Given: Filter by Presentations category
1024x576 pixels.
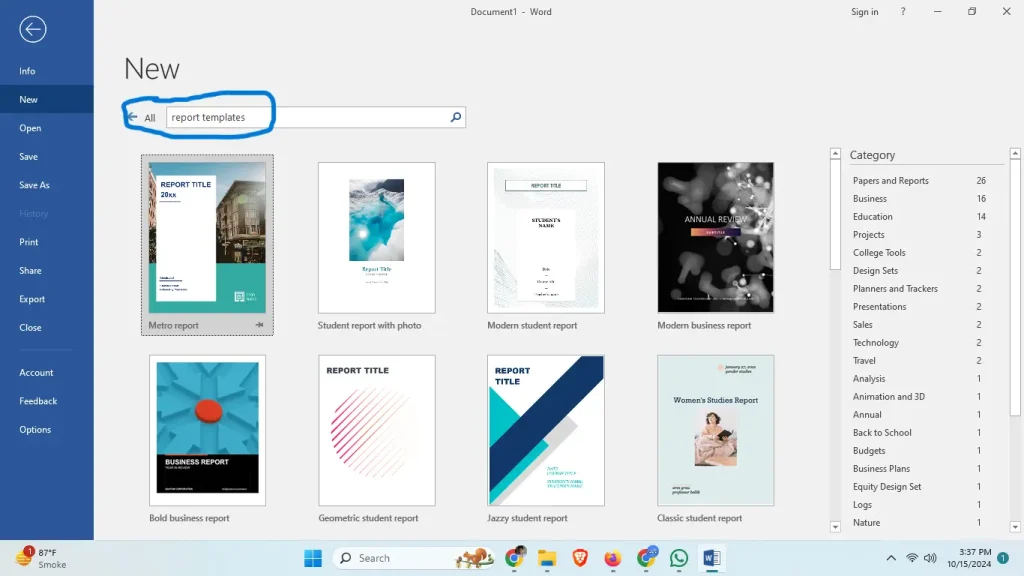Looking at the screenshot, I should [x=919, y=306].
